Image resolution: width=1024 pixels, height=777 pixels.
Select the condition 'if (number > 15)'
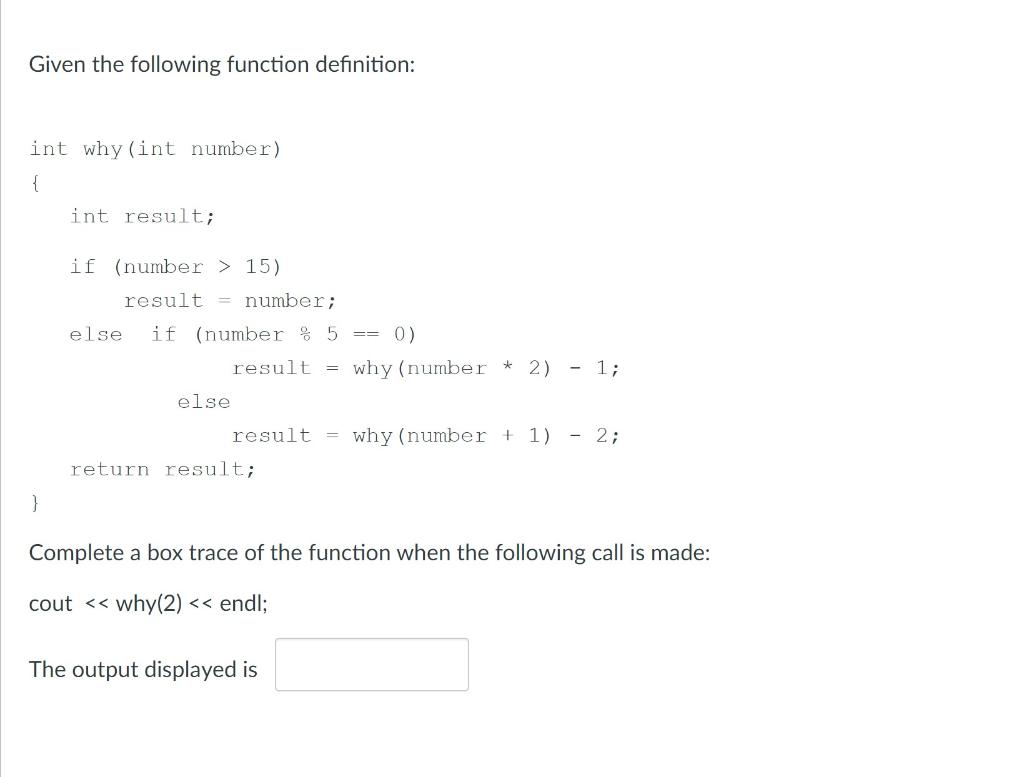[x=175, y=266]
